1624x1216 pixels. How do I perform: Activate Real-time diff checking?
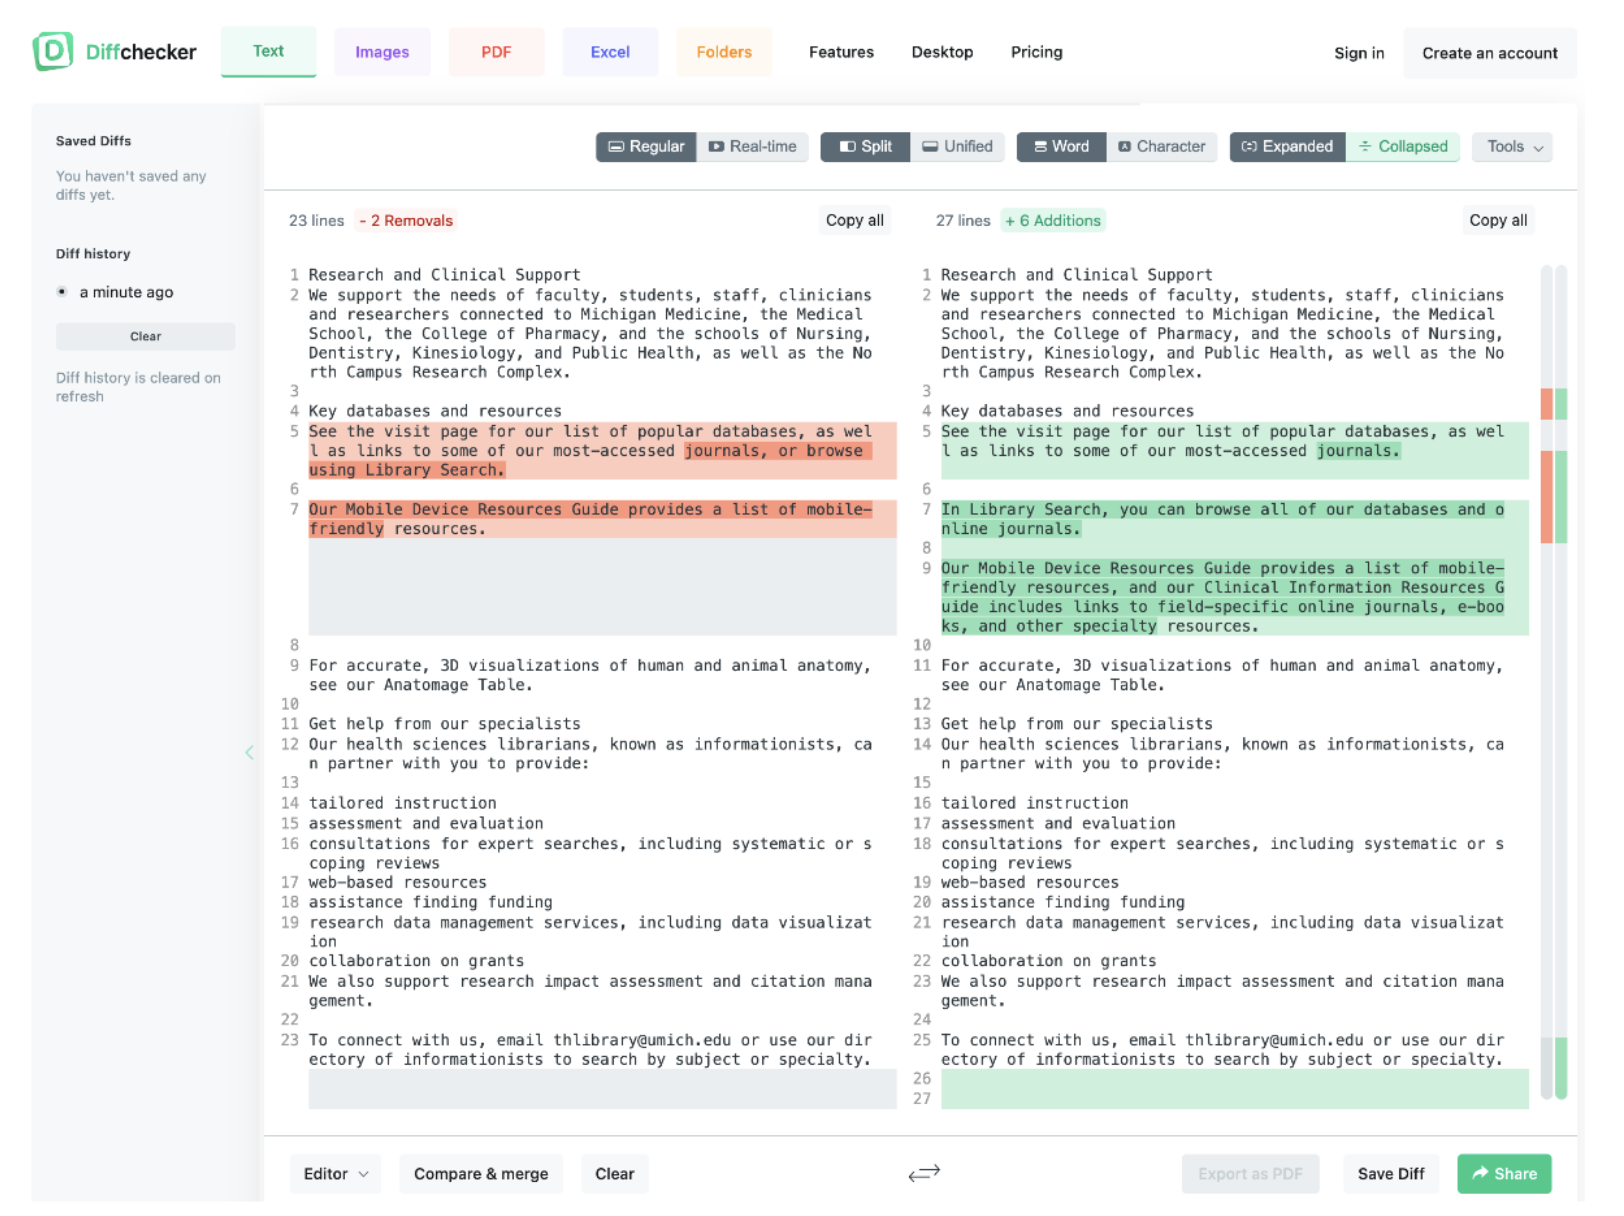(752, 147)
